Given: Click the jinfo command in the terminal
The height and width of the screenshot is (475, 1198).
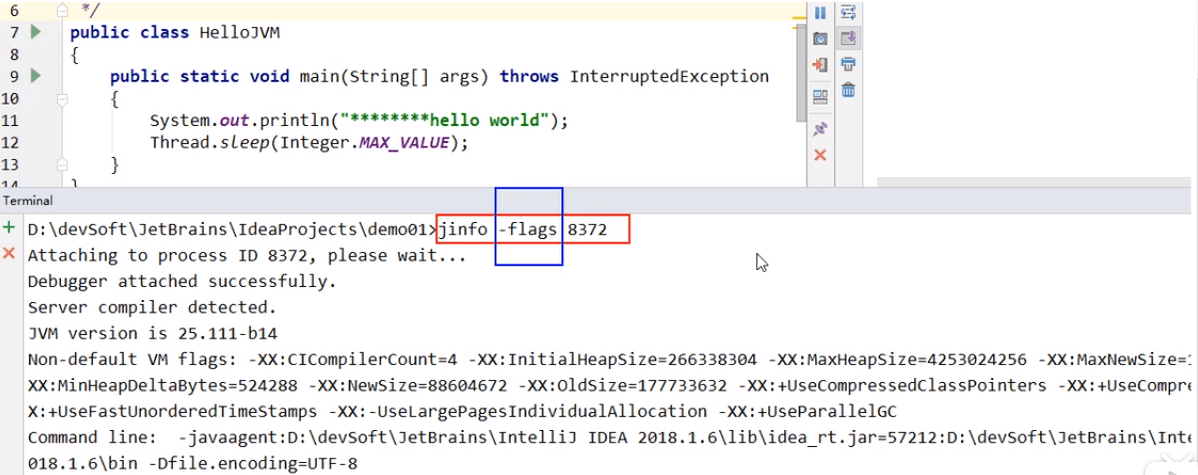Looking at the screenshot, I should click(x=465, y=230).
